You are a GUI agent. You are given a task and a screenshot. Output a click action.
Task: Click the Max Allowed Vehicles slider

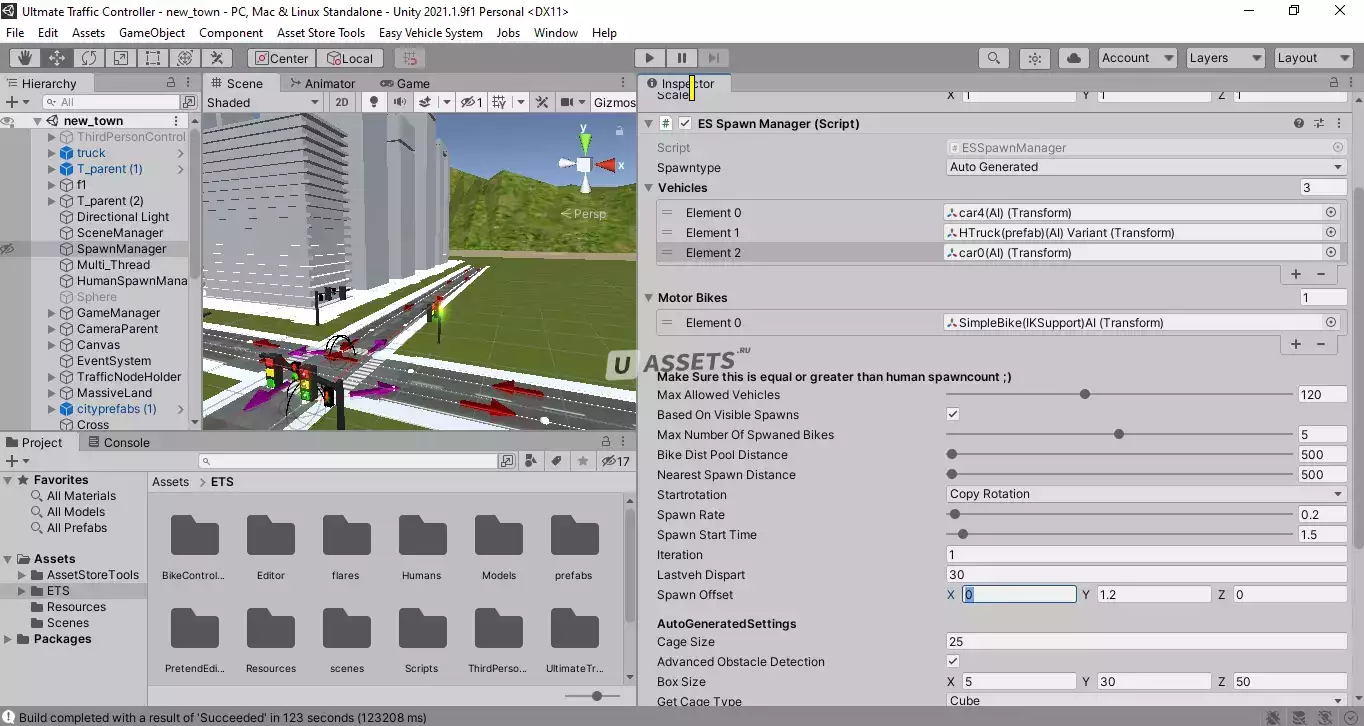pos(1119,394)
